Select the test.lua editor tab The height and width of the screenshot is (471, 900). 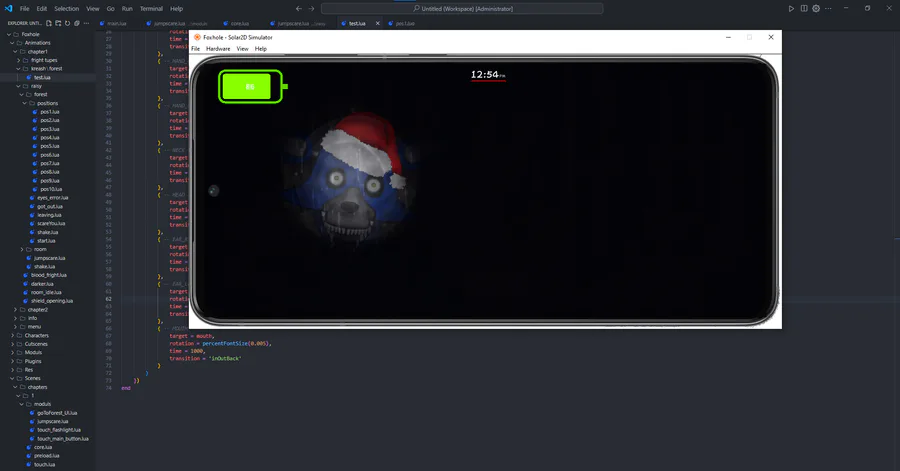tap(357, 24)
